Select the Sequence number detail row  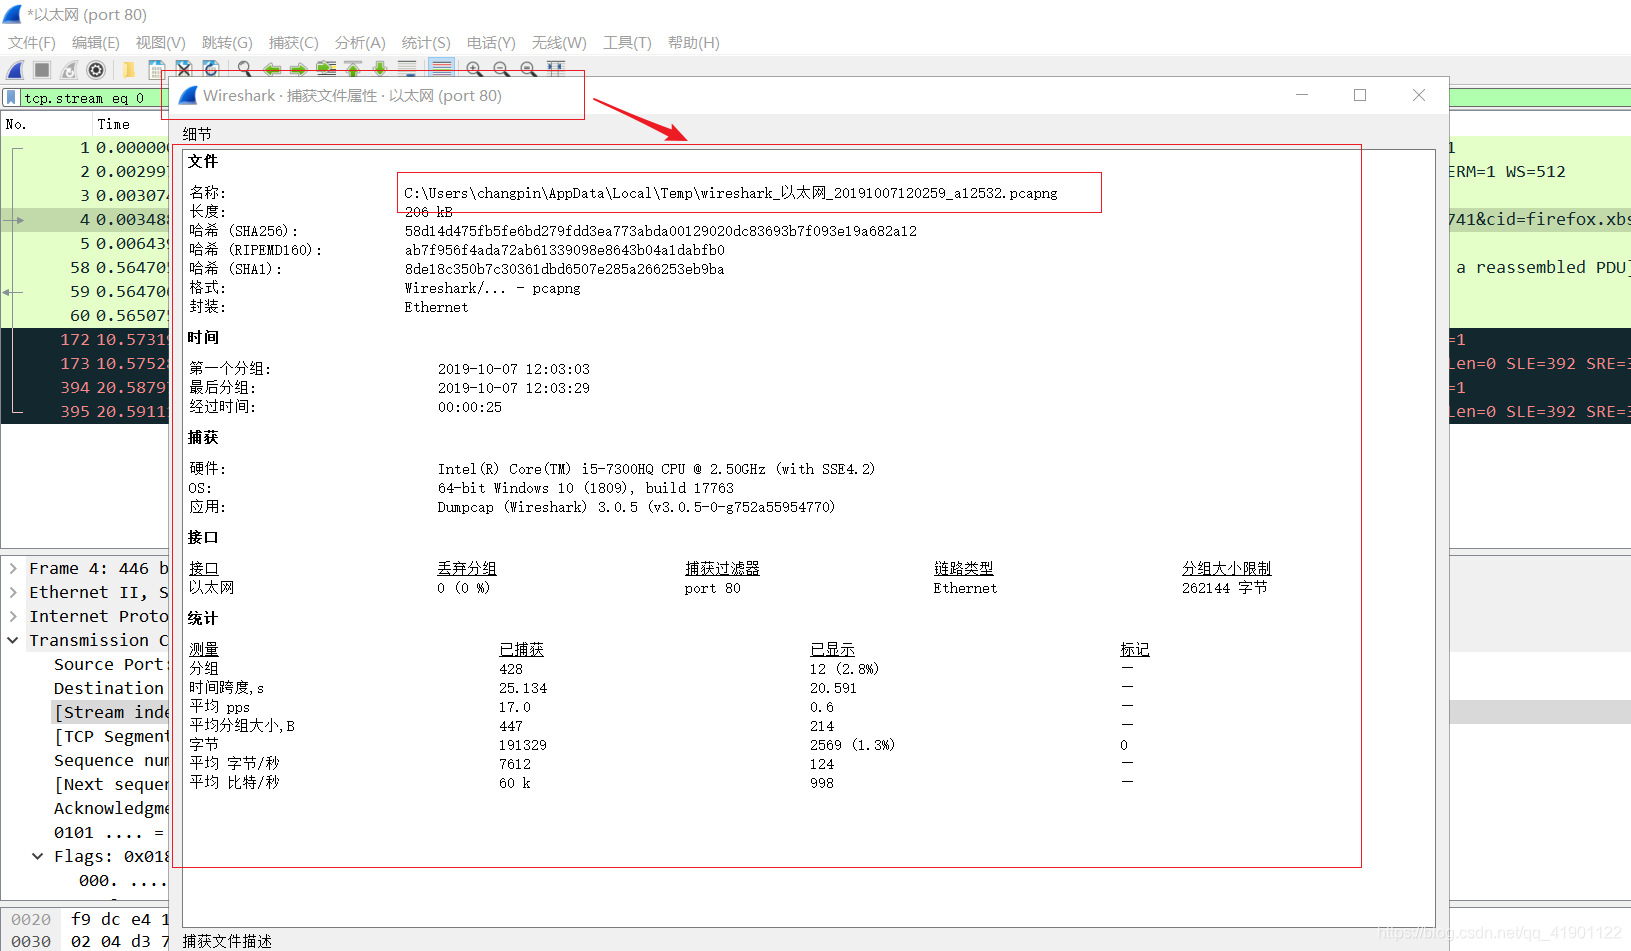tap(111, 760)
